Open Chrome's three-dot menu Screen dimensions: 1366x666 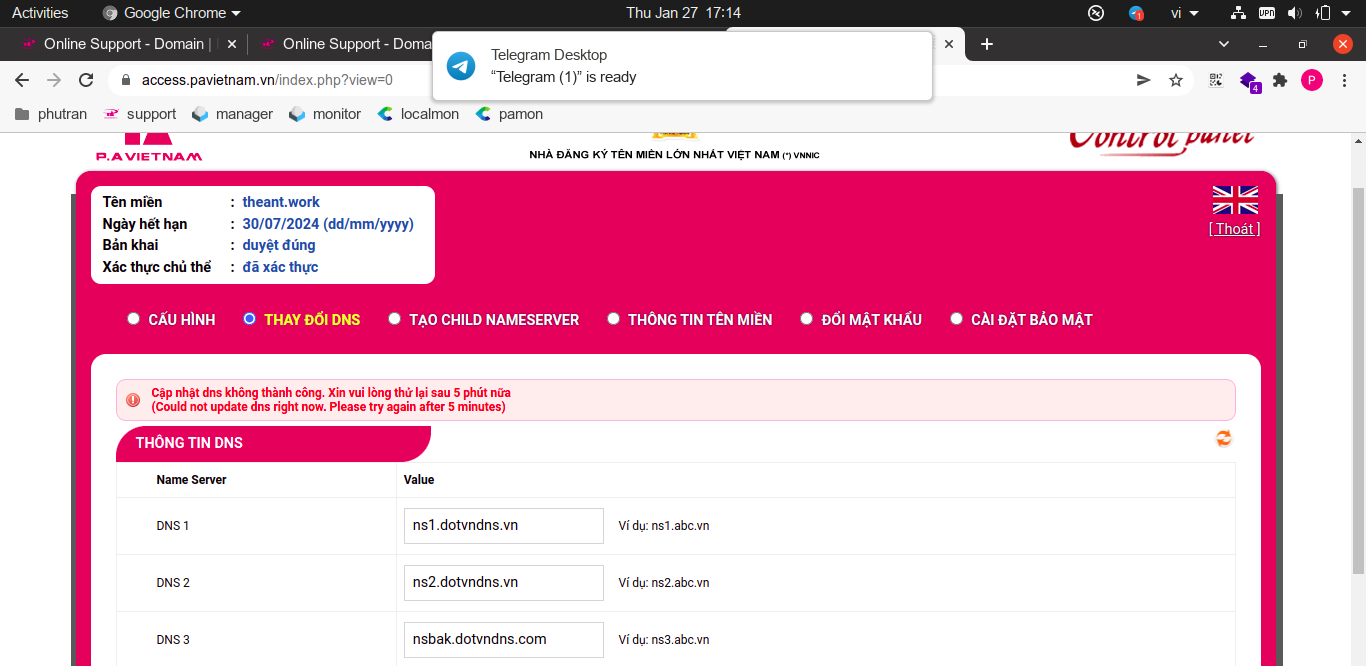point(1344,80)
